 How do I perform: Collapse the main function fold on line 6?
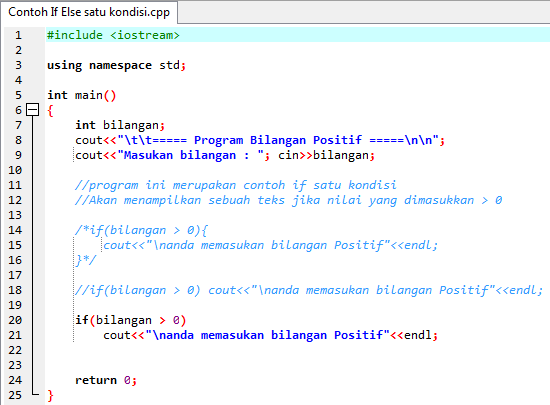click(x=33, y=110)
